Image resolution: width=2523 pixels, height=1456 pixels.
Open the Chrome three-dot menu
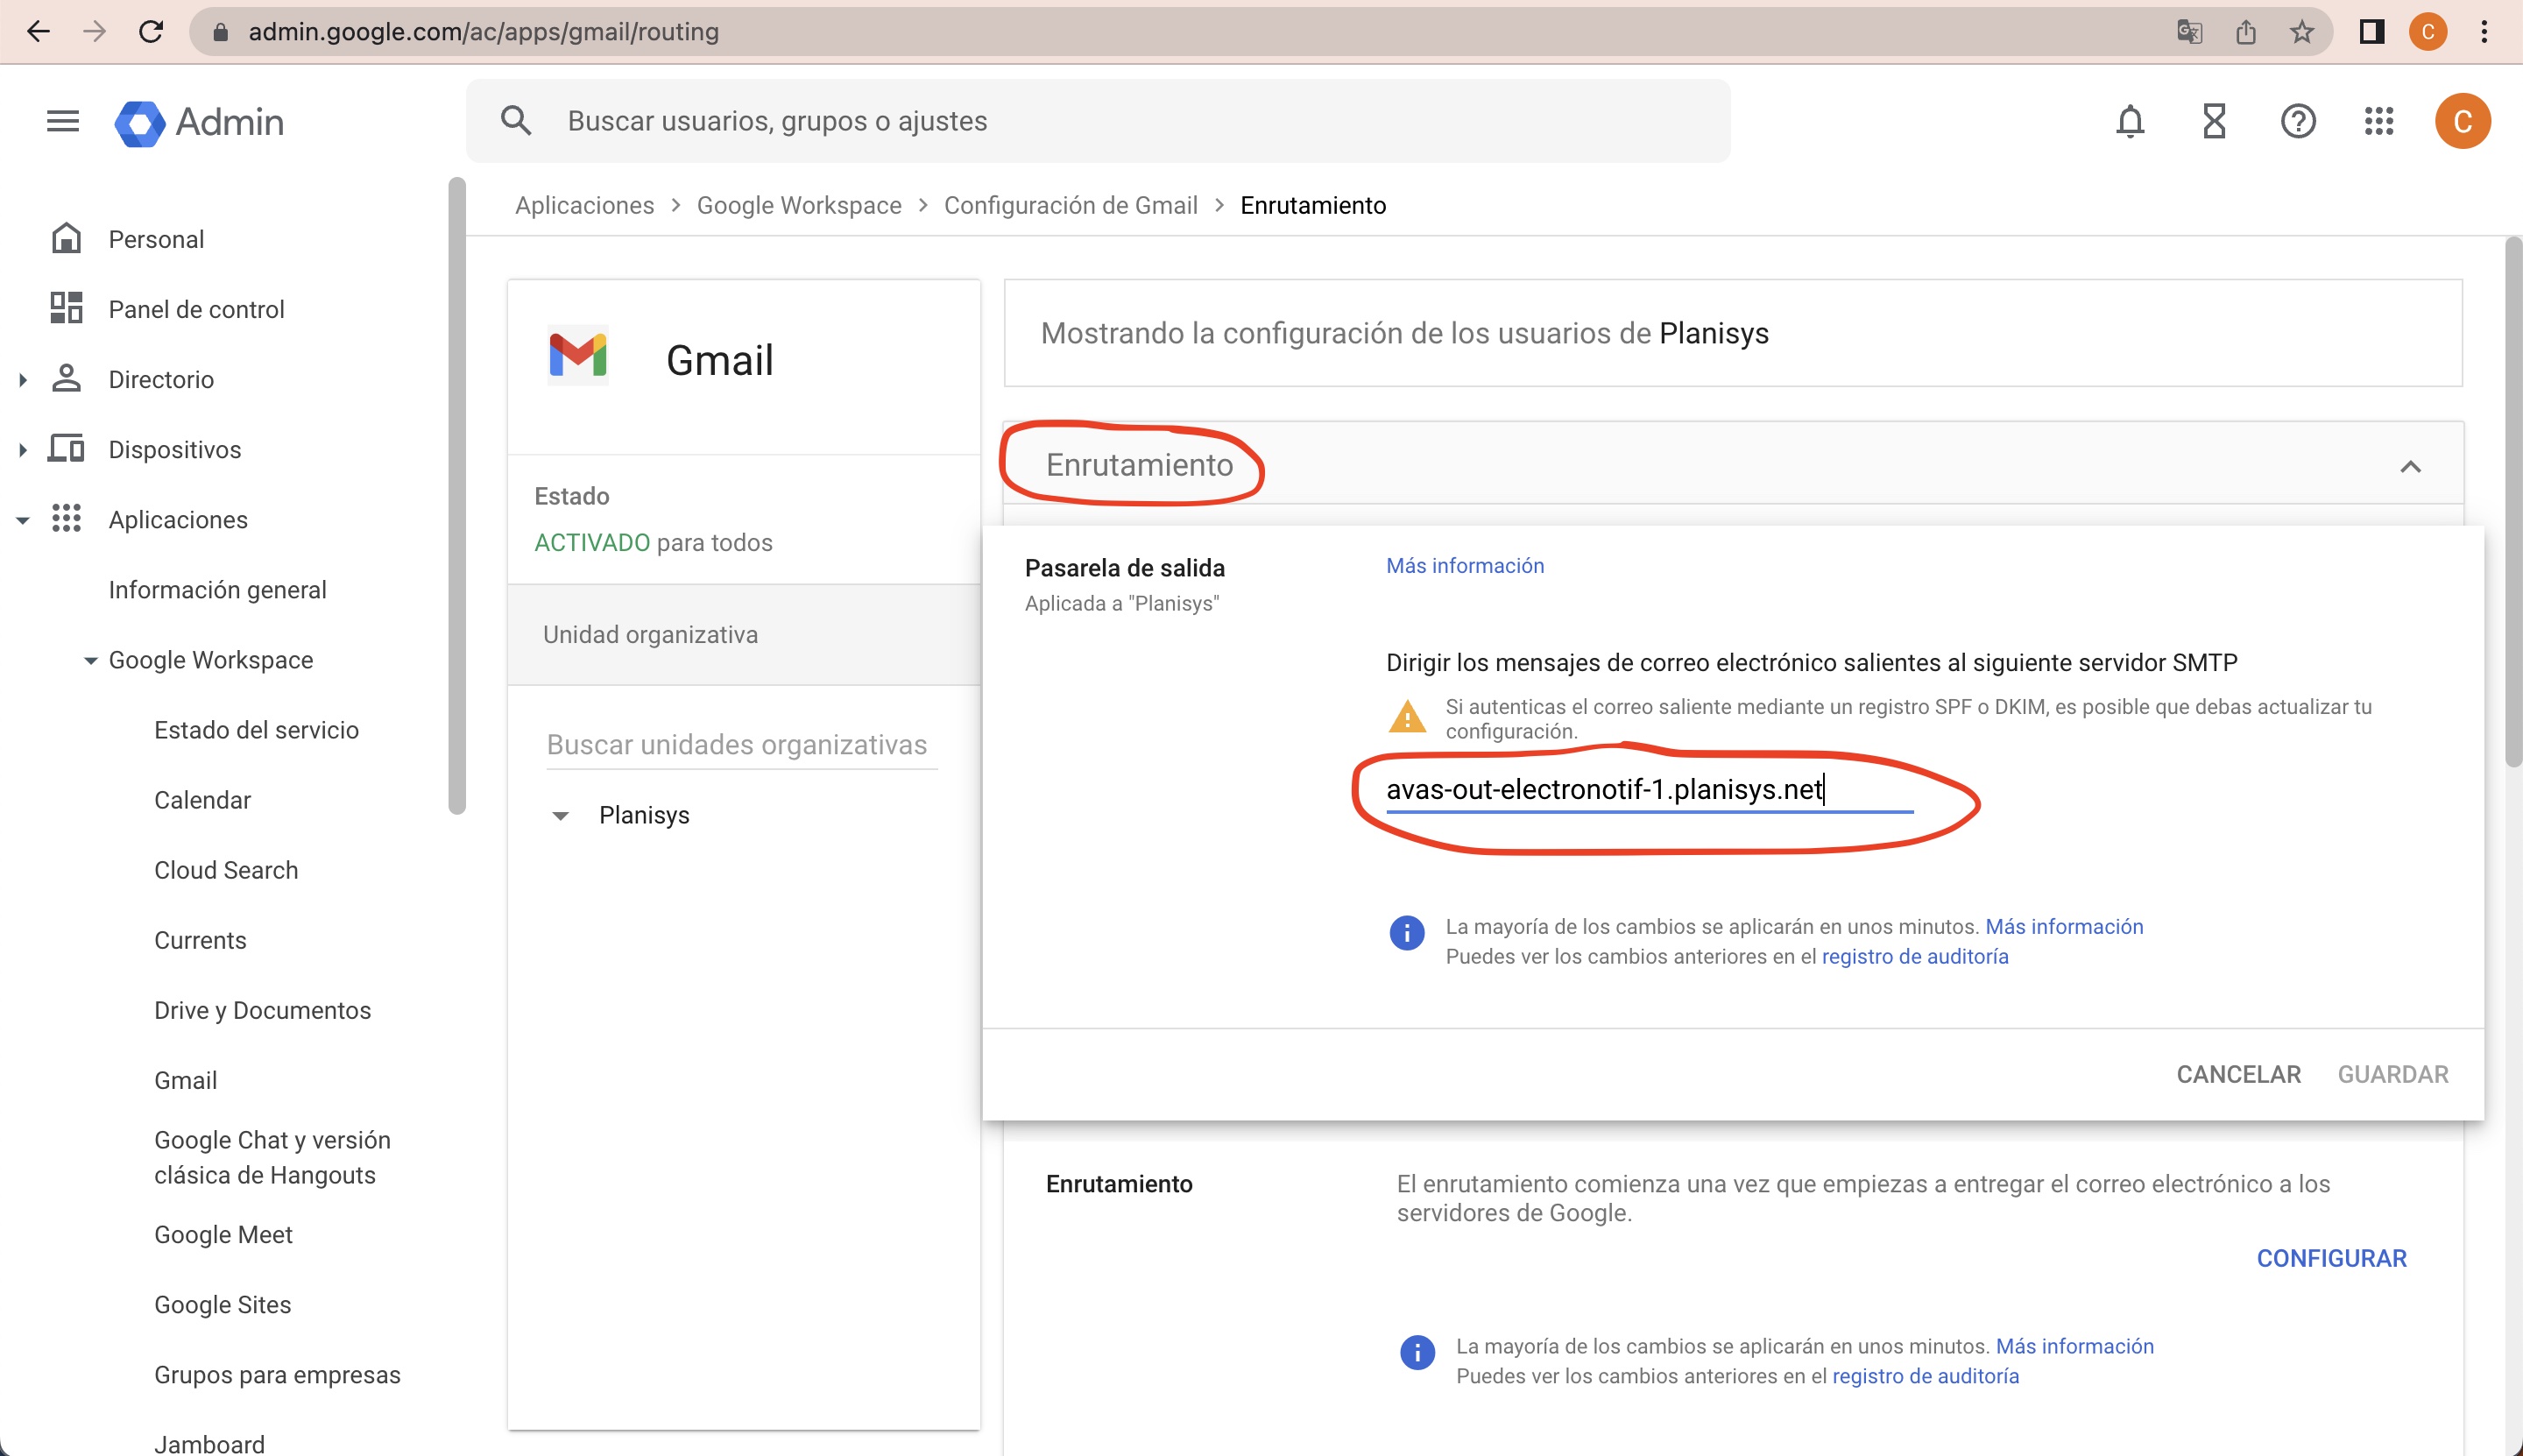pyautogui.click(x=2484, y=32)
